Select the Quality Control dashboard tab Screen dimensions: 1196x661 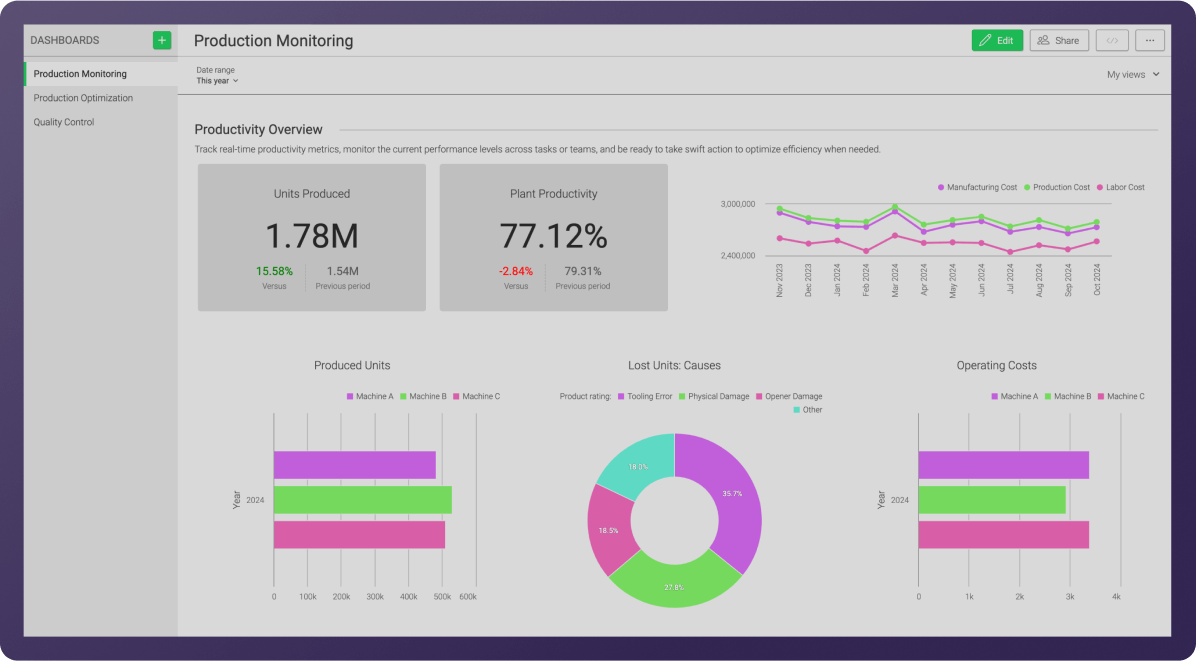[62, 121]
